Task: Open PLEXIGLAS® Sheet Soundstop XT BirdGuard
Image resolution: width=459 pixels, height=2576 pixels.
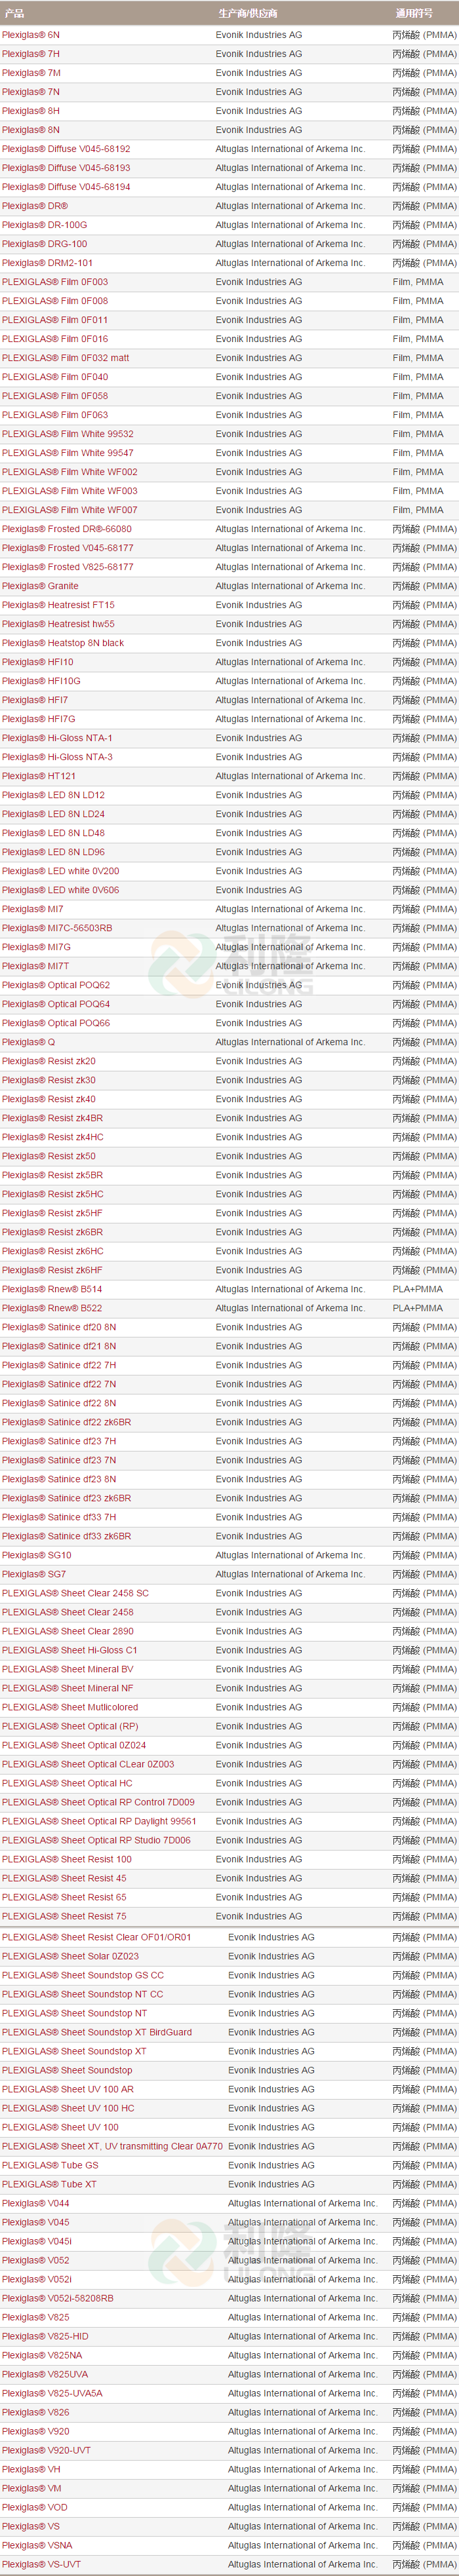Action: pyautogui.click(x=97, y=2032)
